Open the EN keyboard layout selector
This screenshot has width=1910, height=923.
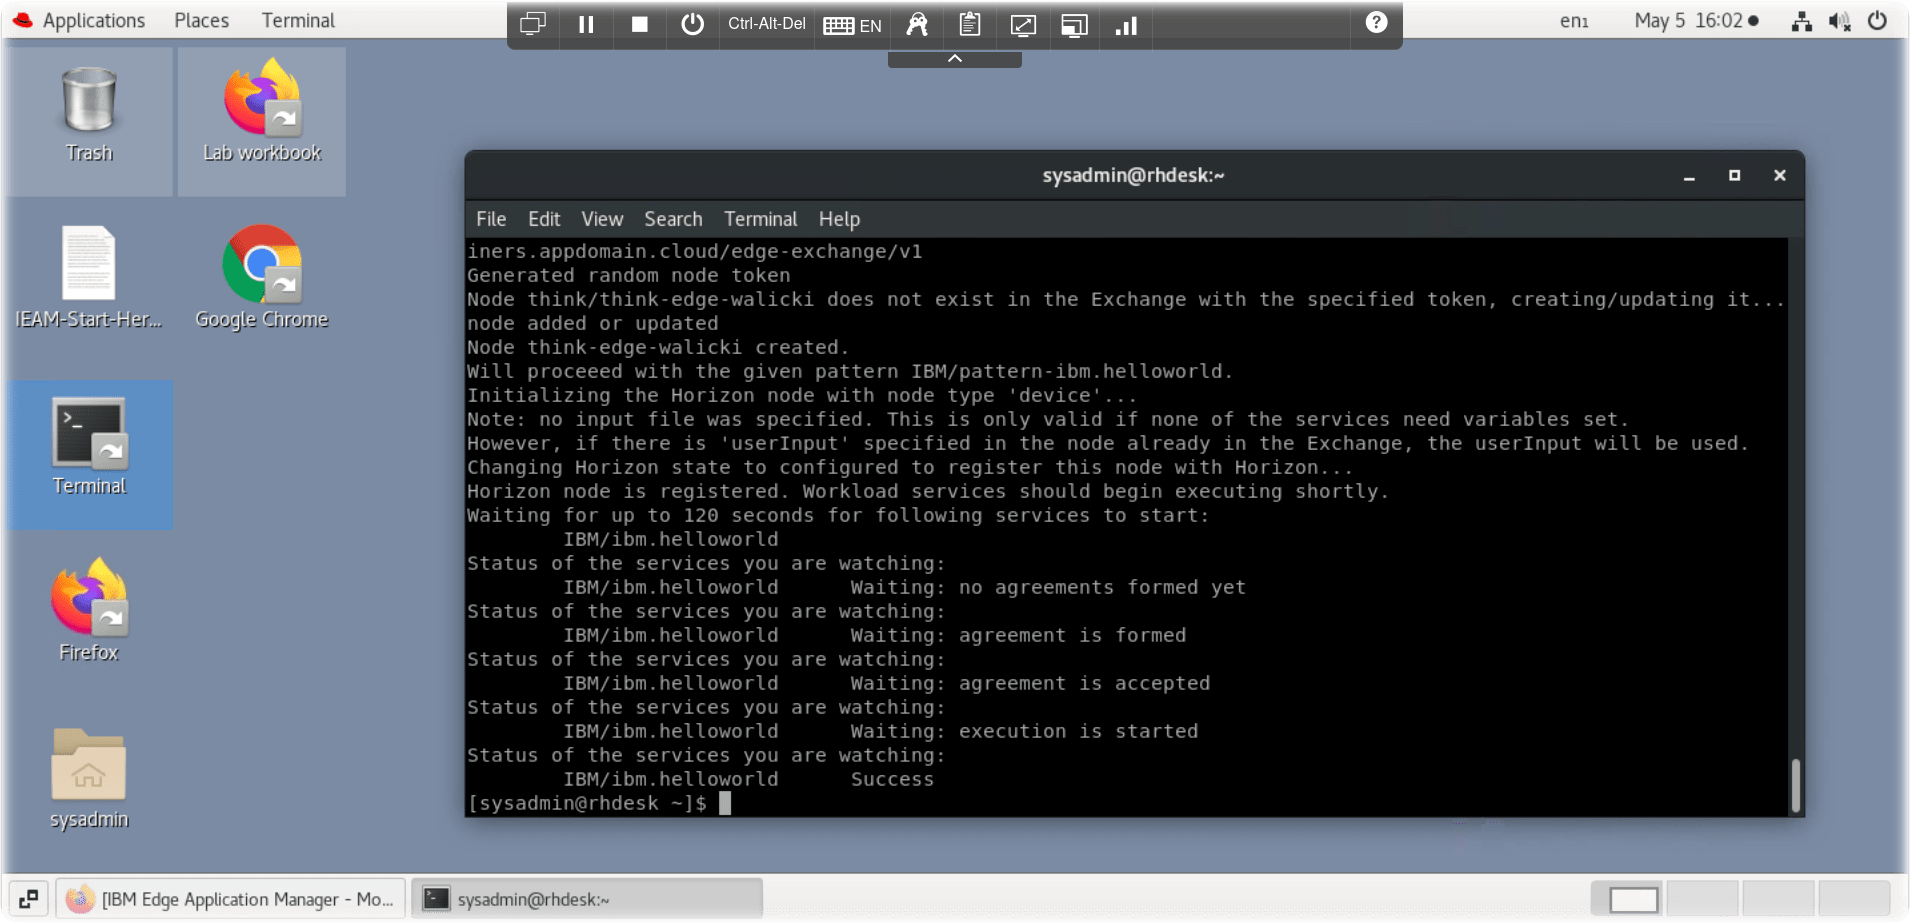852,25
